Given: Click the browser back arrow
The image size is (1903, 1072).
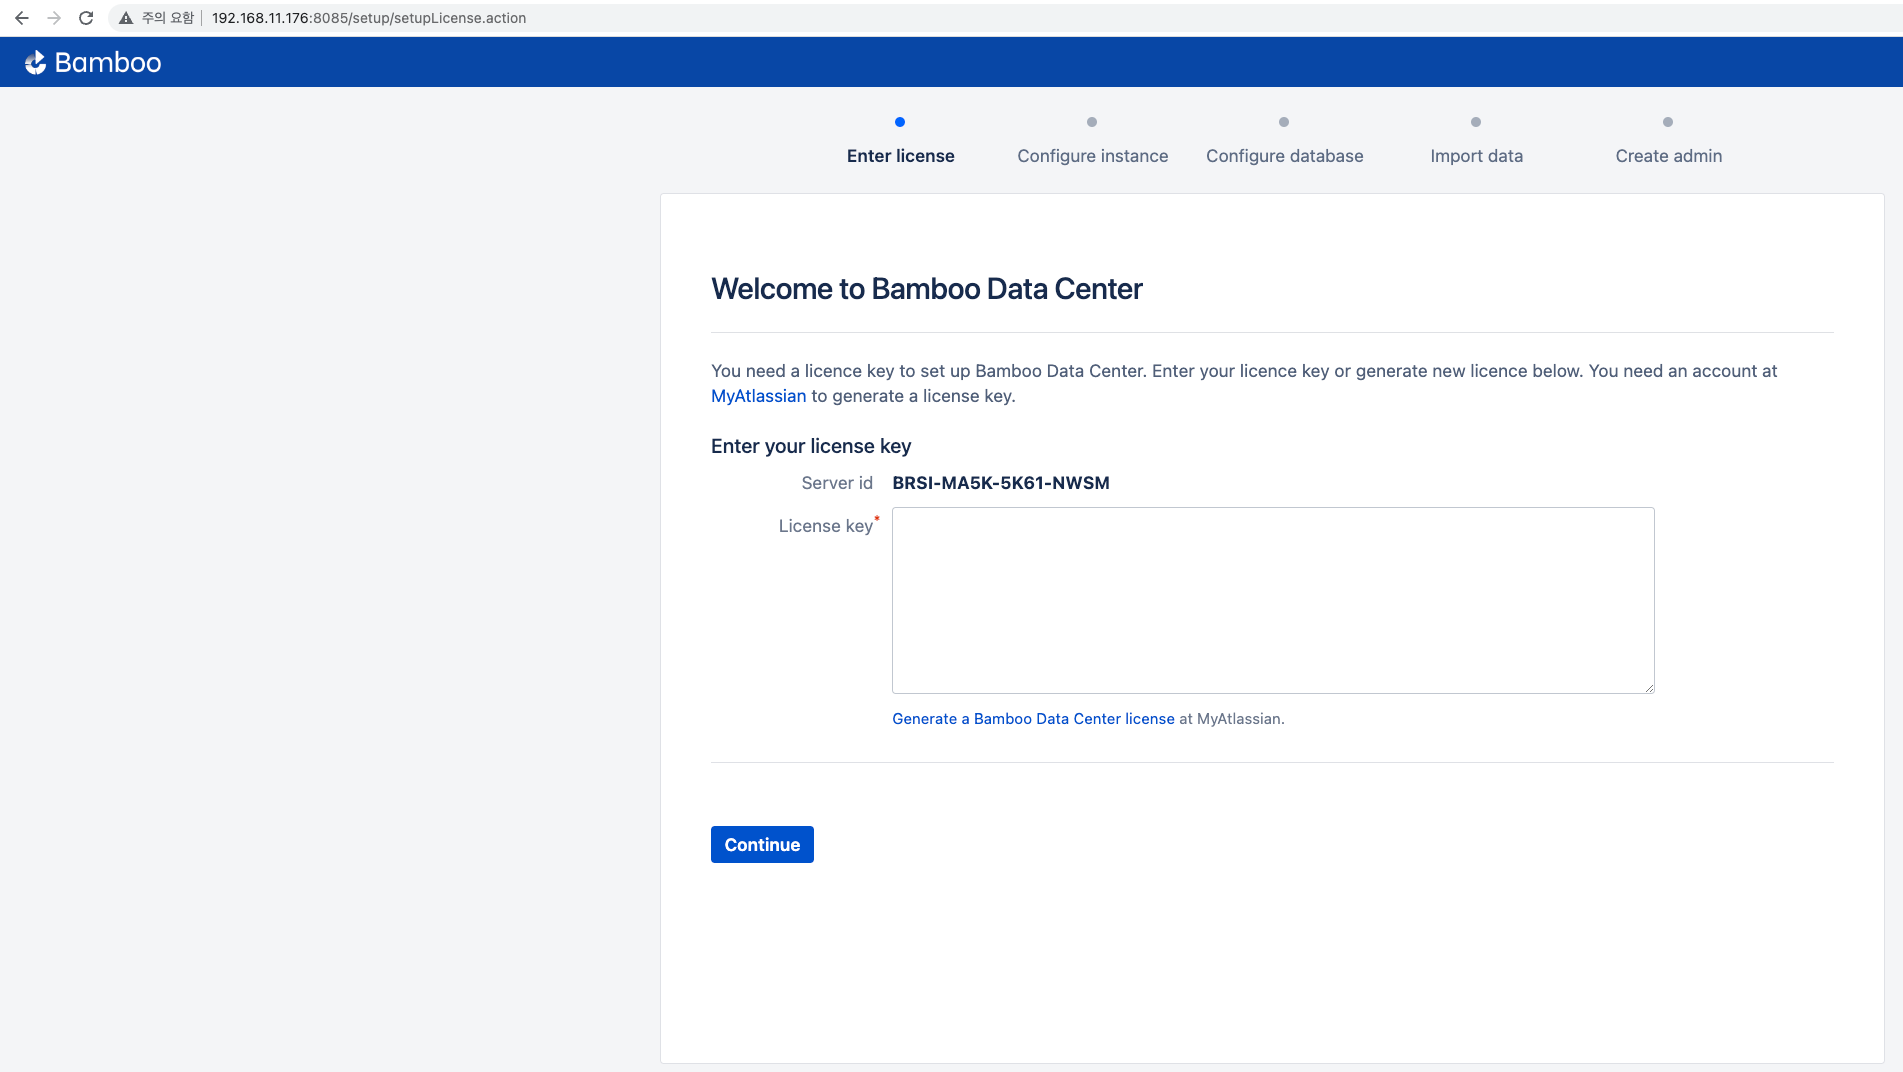Looking at the screenshot, I should [22, 18].
